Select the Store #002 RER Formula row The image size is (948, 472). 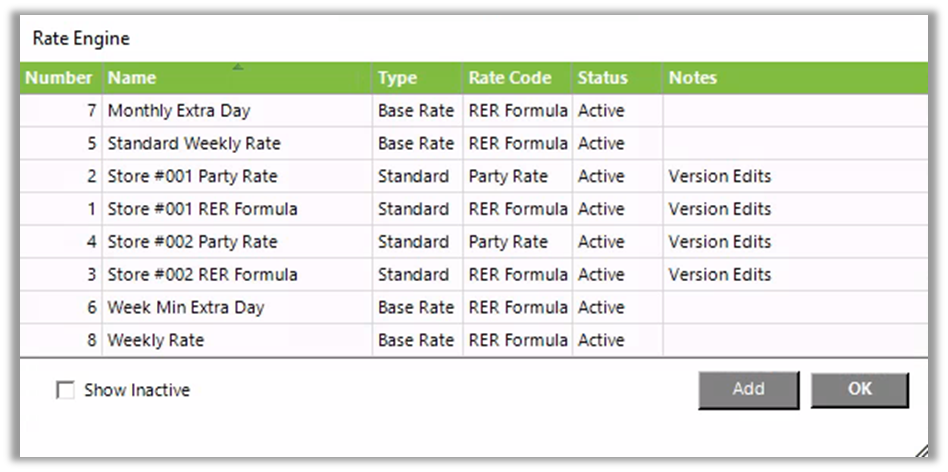click(203, 275)
